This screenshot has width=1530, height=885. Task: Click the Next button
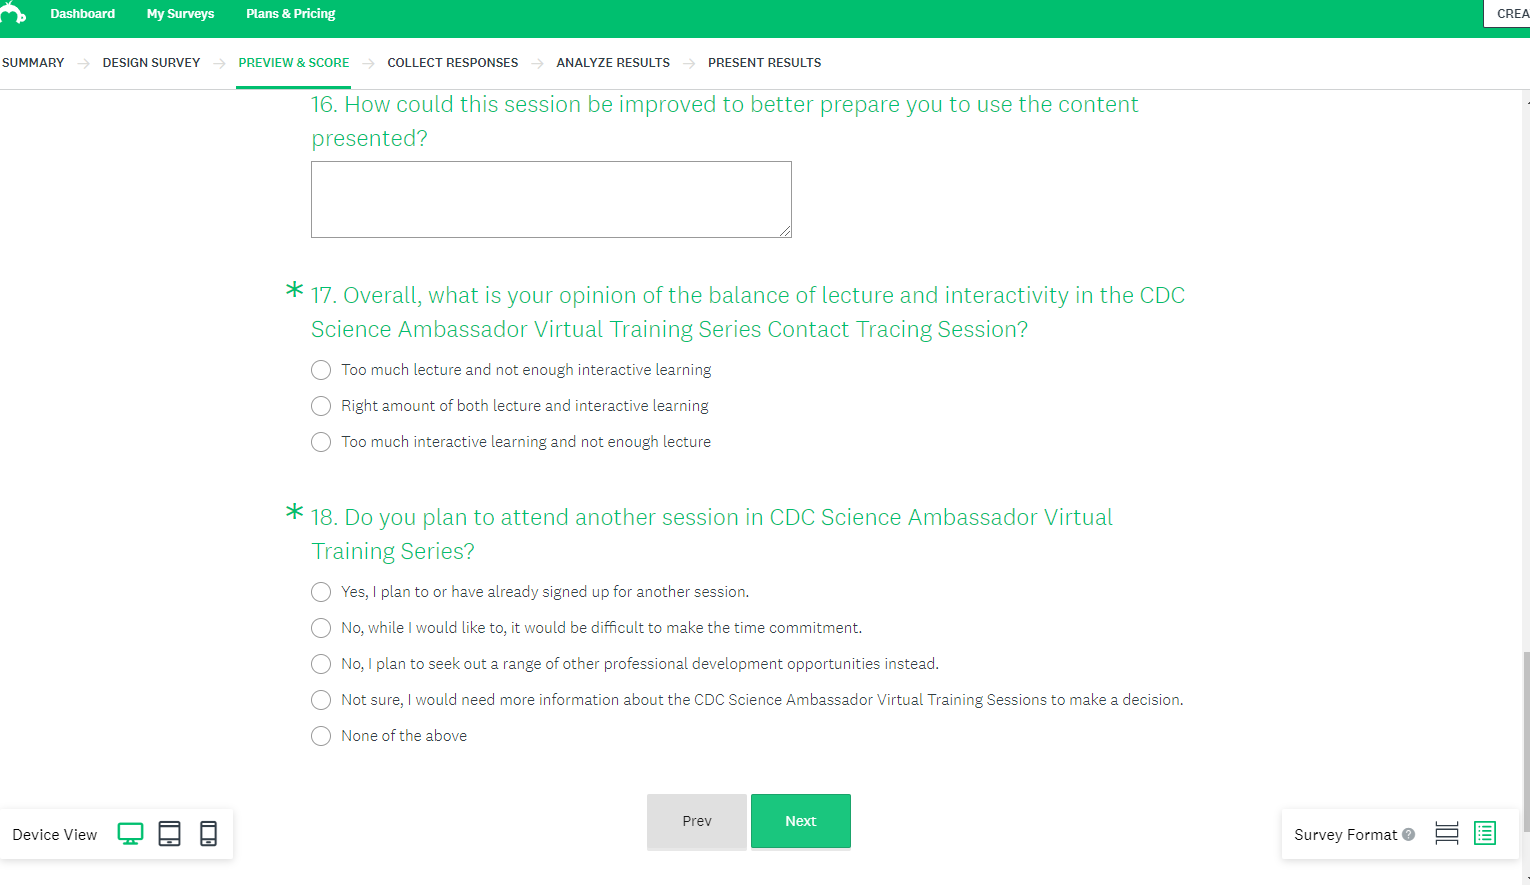(x=800, y=821)
